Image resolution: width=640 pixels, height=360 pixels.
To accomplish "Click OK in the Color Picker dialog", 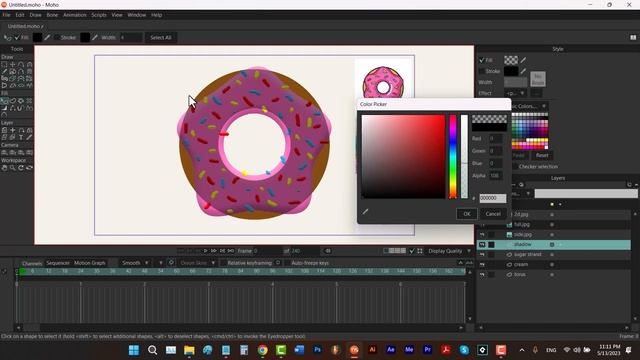I will 467,214.
